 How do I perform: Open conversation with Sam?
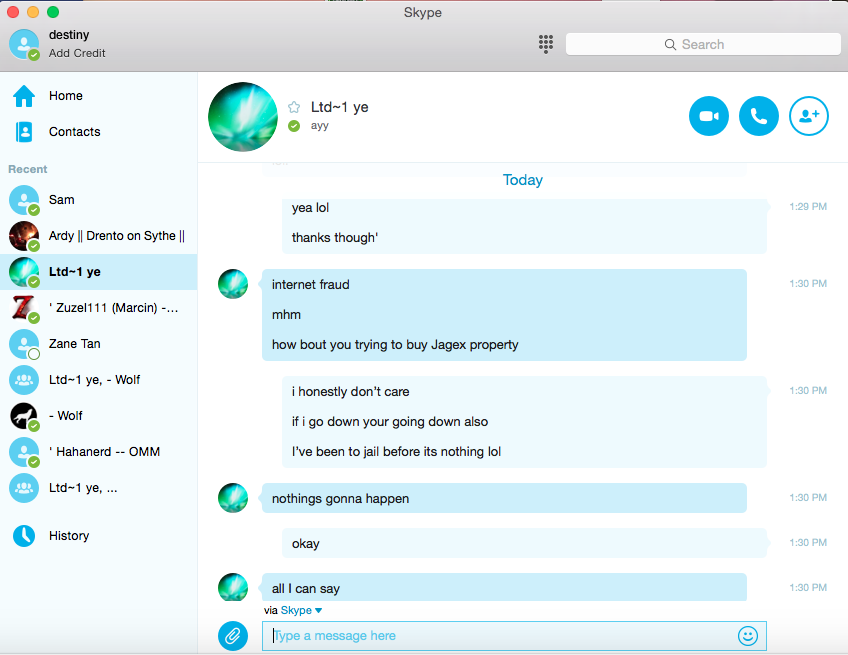pyautogui.click(x=98, y=200)
